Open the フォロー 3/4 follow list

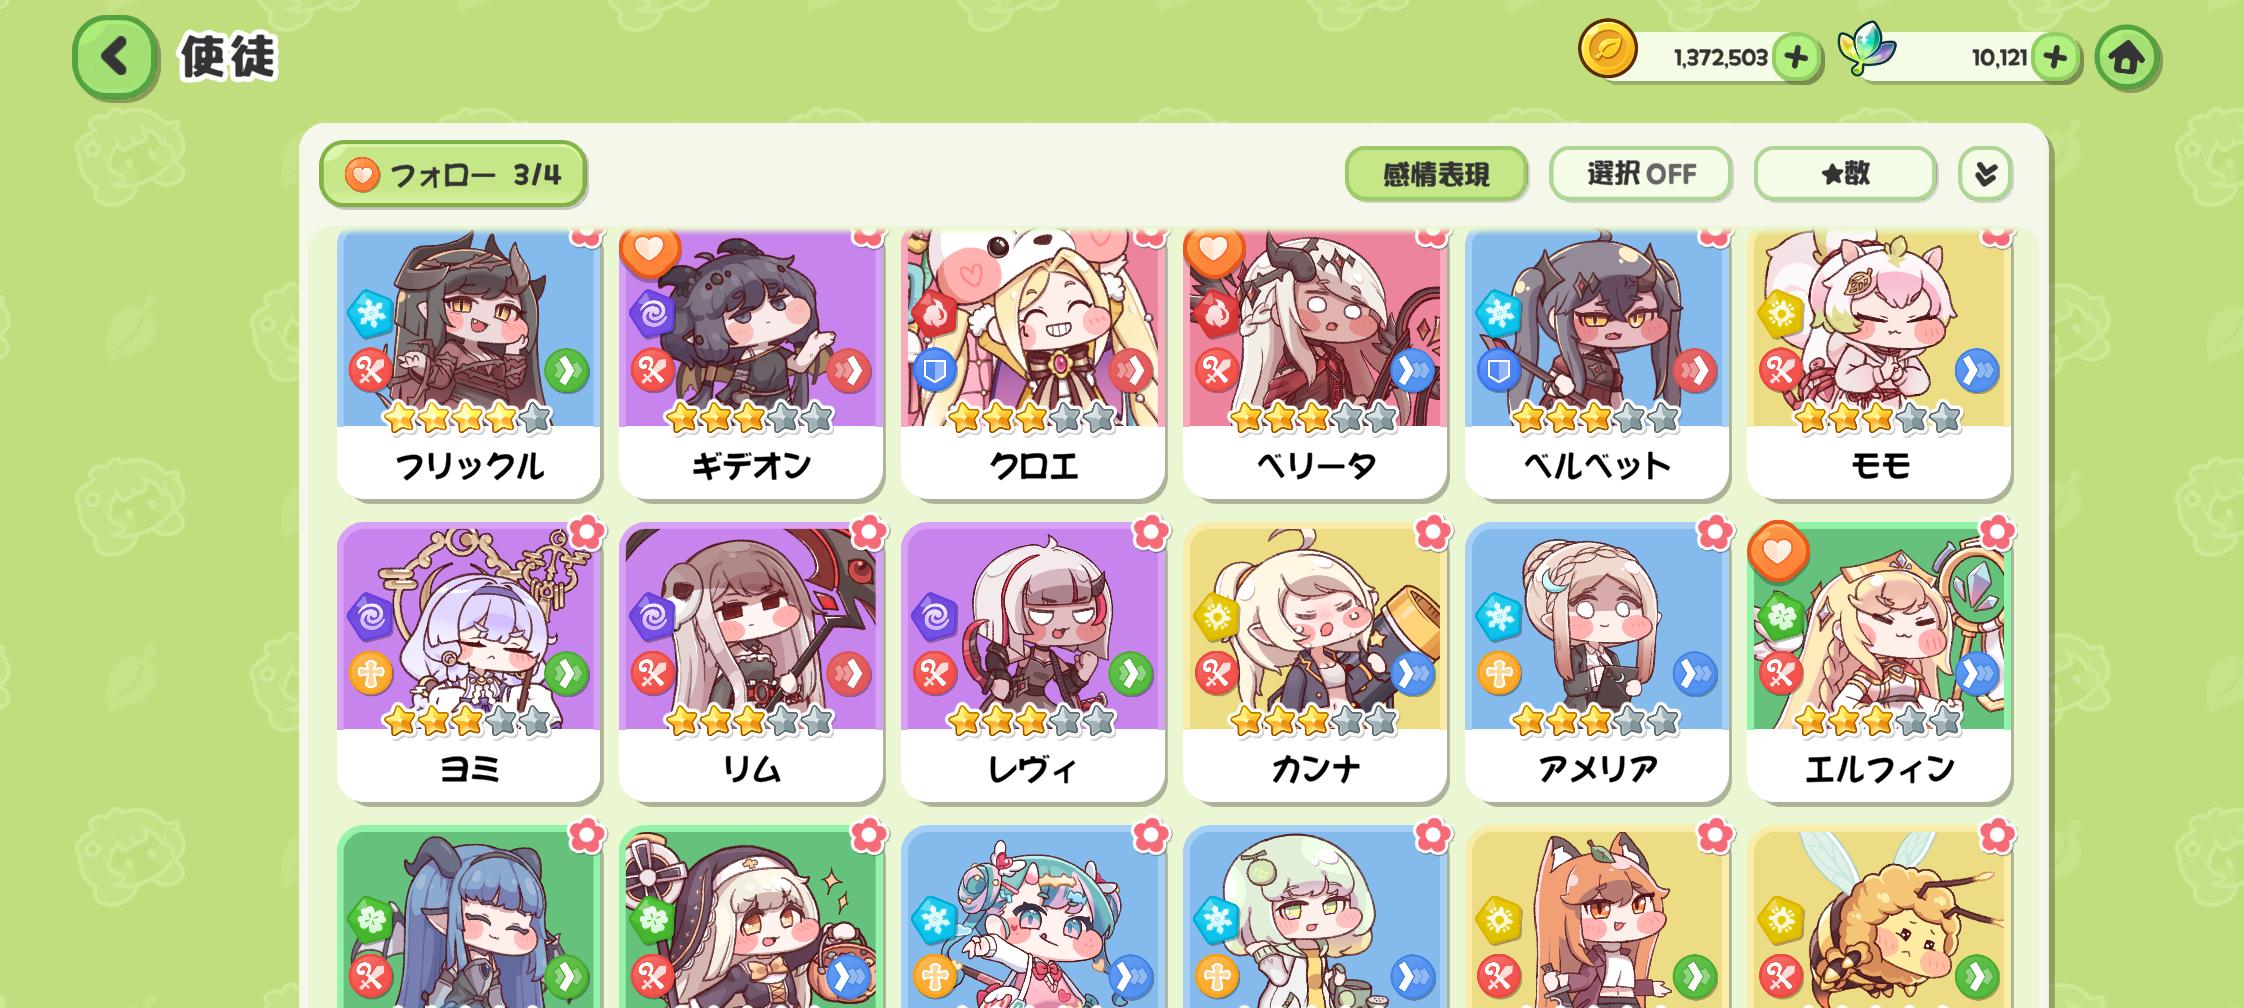[x=453, y=174]
